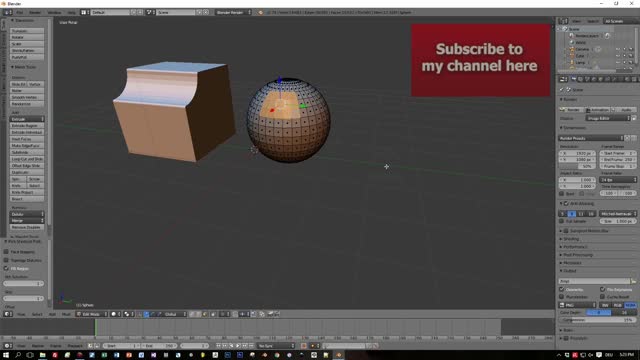Open the Properties editor type icon
Viewport: 640px width, 360px height.
(x=563, y=79)
